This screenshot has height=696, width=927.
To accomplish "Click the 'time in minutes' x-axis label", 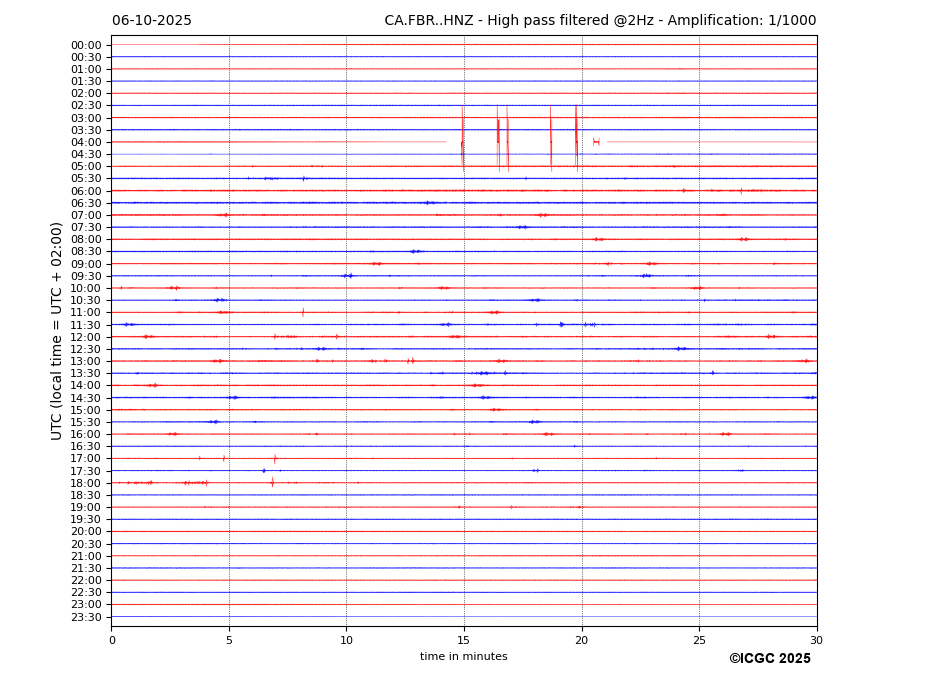I will pyautogui.click(x=463, y=657).
